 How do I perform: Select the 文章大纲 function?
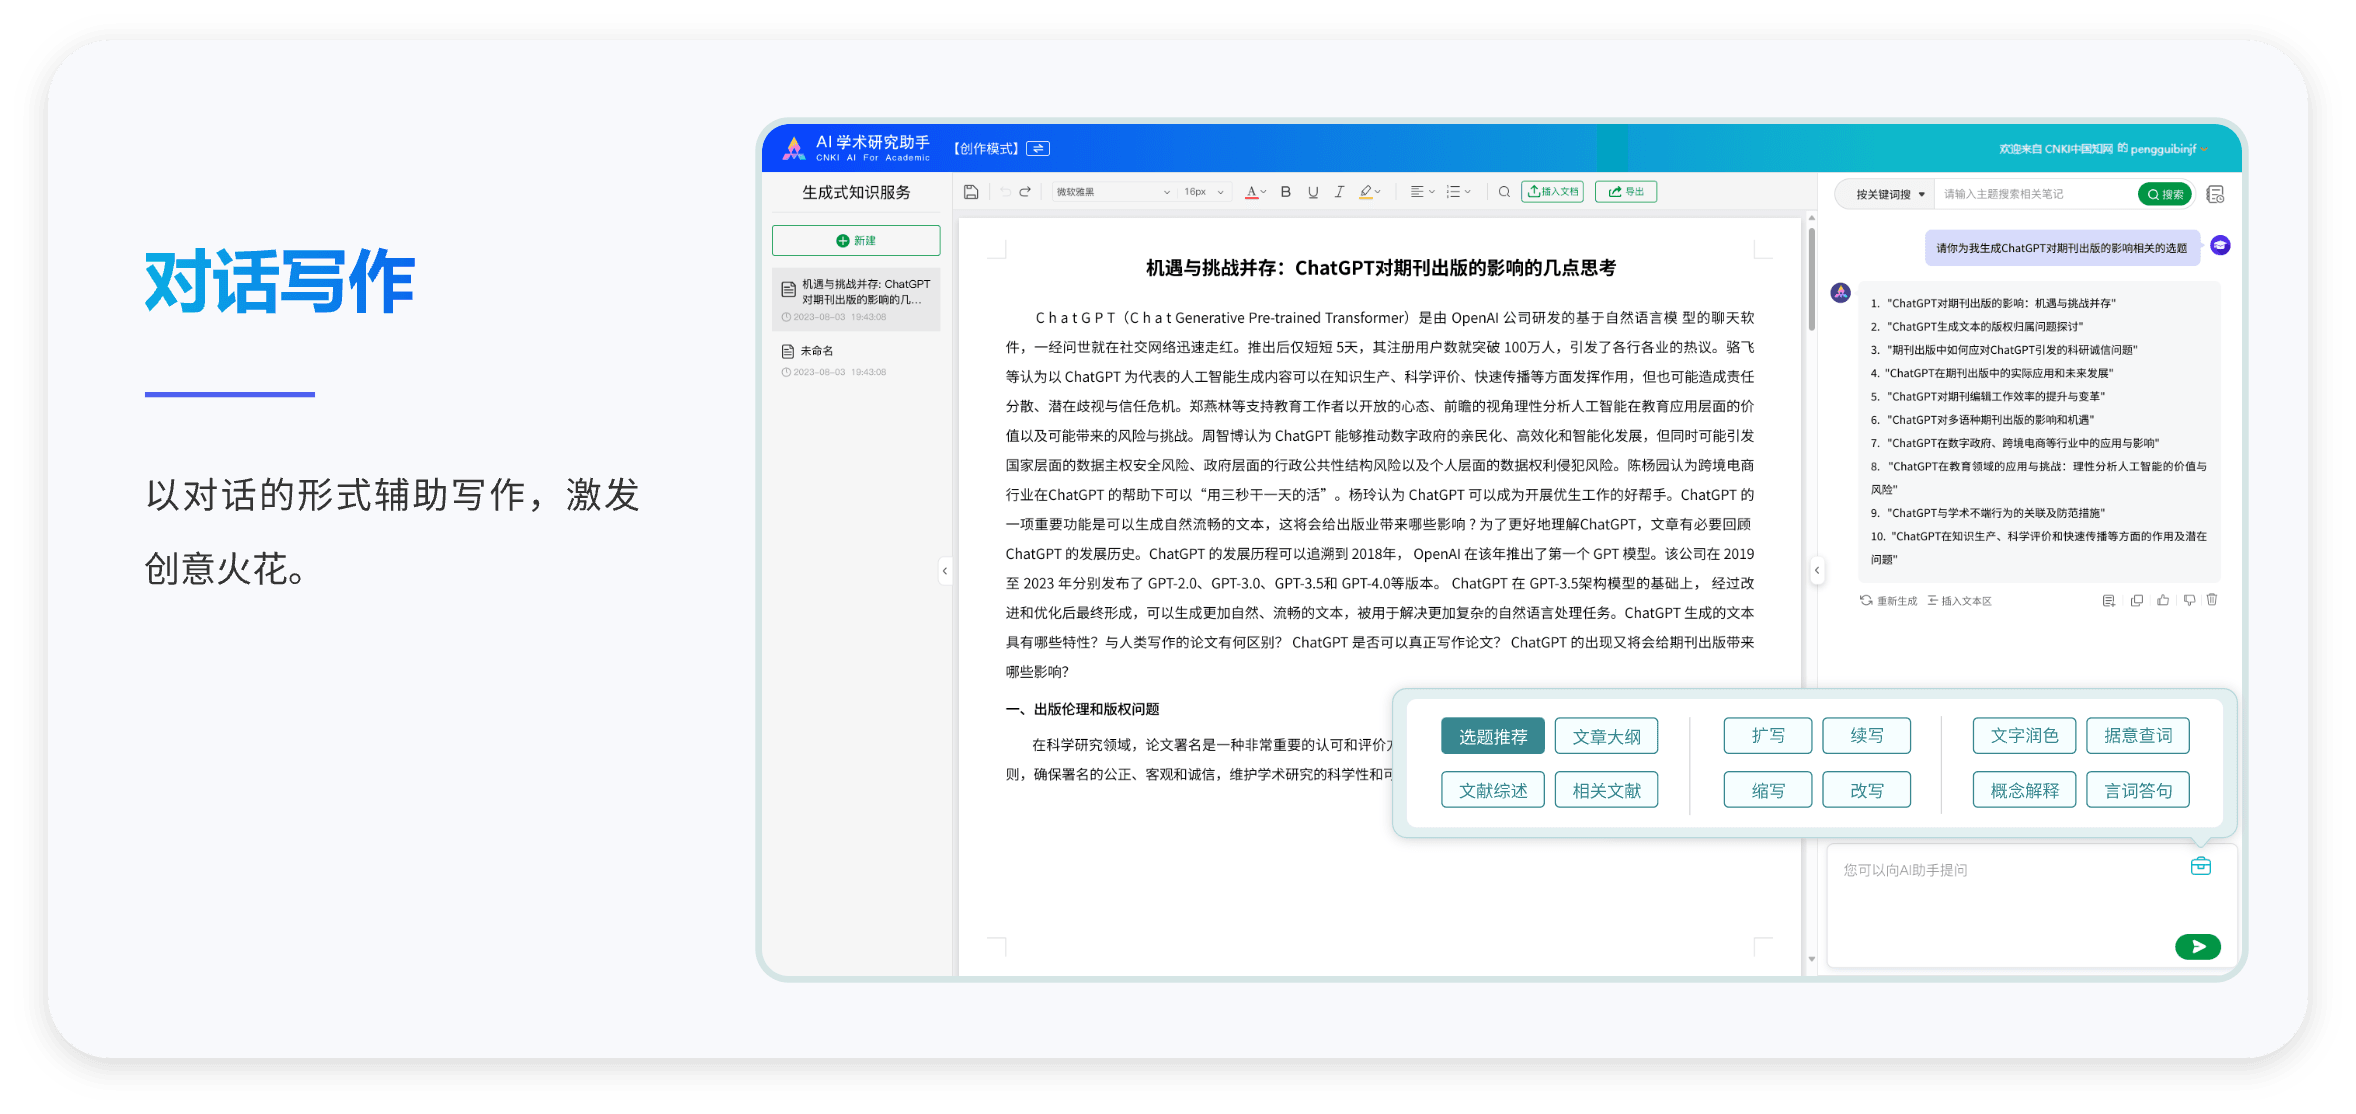tap(1606, 737)
